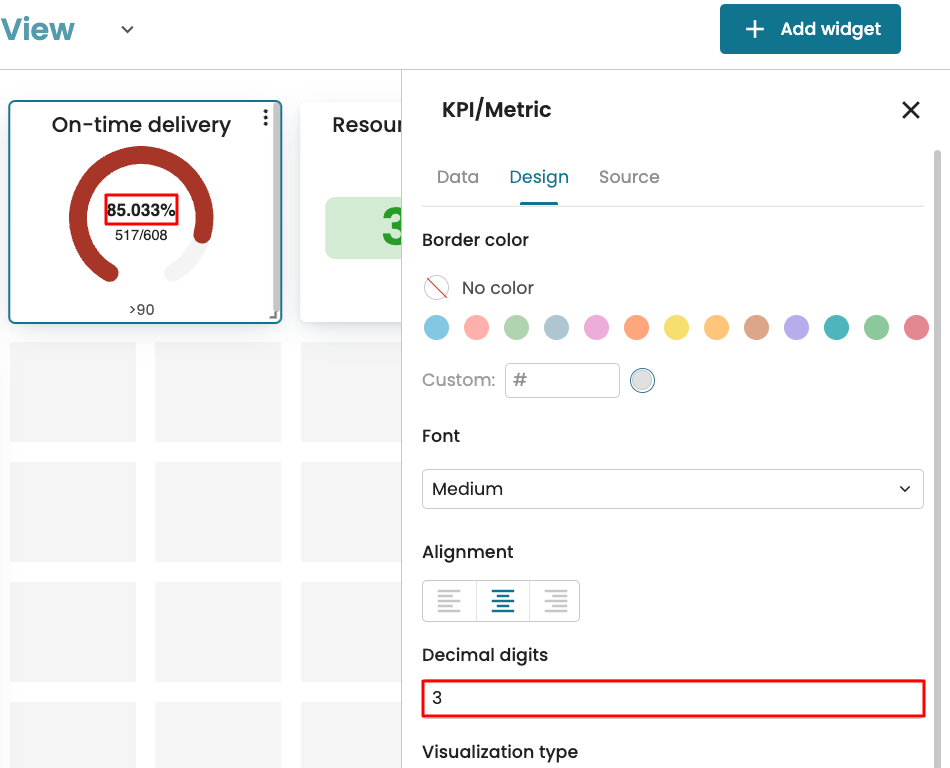Pick the lavender purple border color swatch

[x=796, y=327]
